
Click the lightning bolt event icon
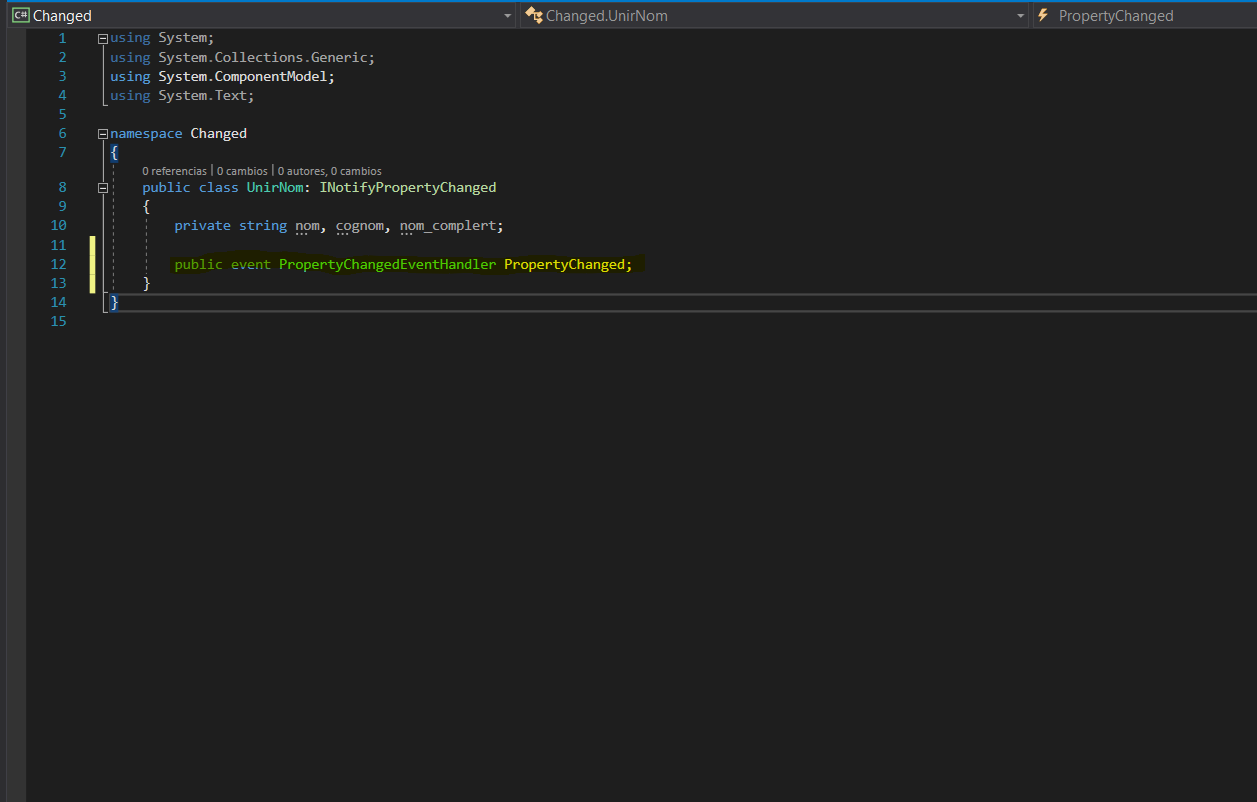[x=1044, y=16]
